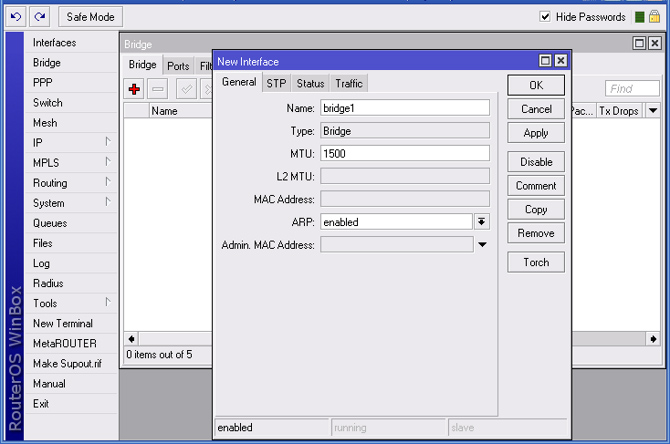Click the redo arrow icon

click(x=39, y=16)
